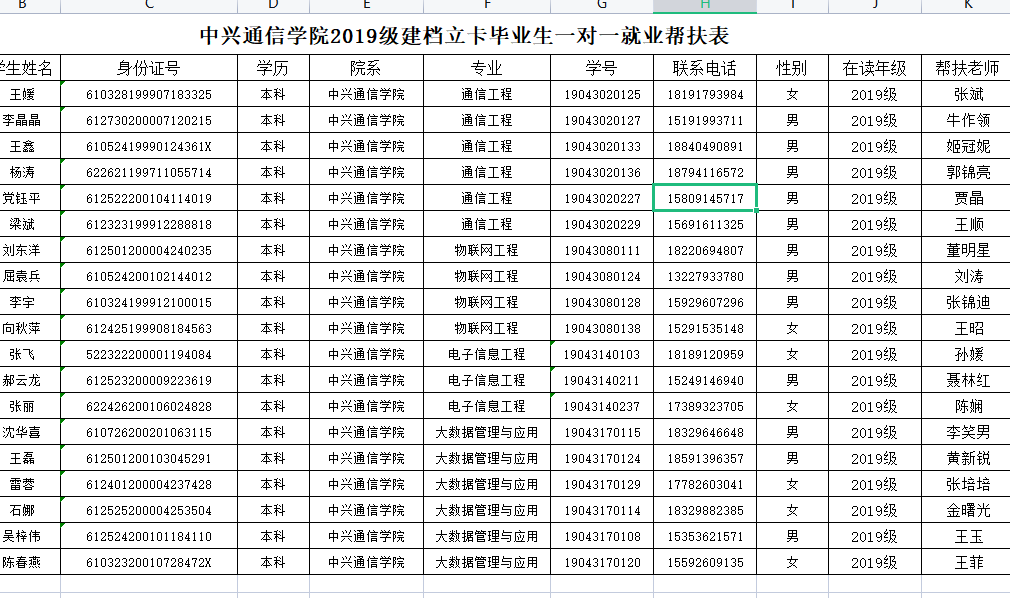Click ID number cell 522322200001194084
This screenshot has height=598, width=1010.
coord(149,354)
